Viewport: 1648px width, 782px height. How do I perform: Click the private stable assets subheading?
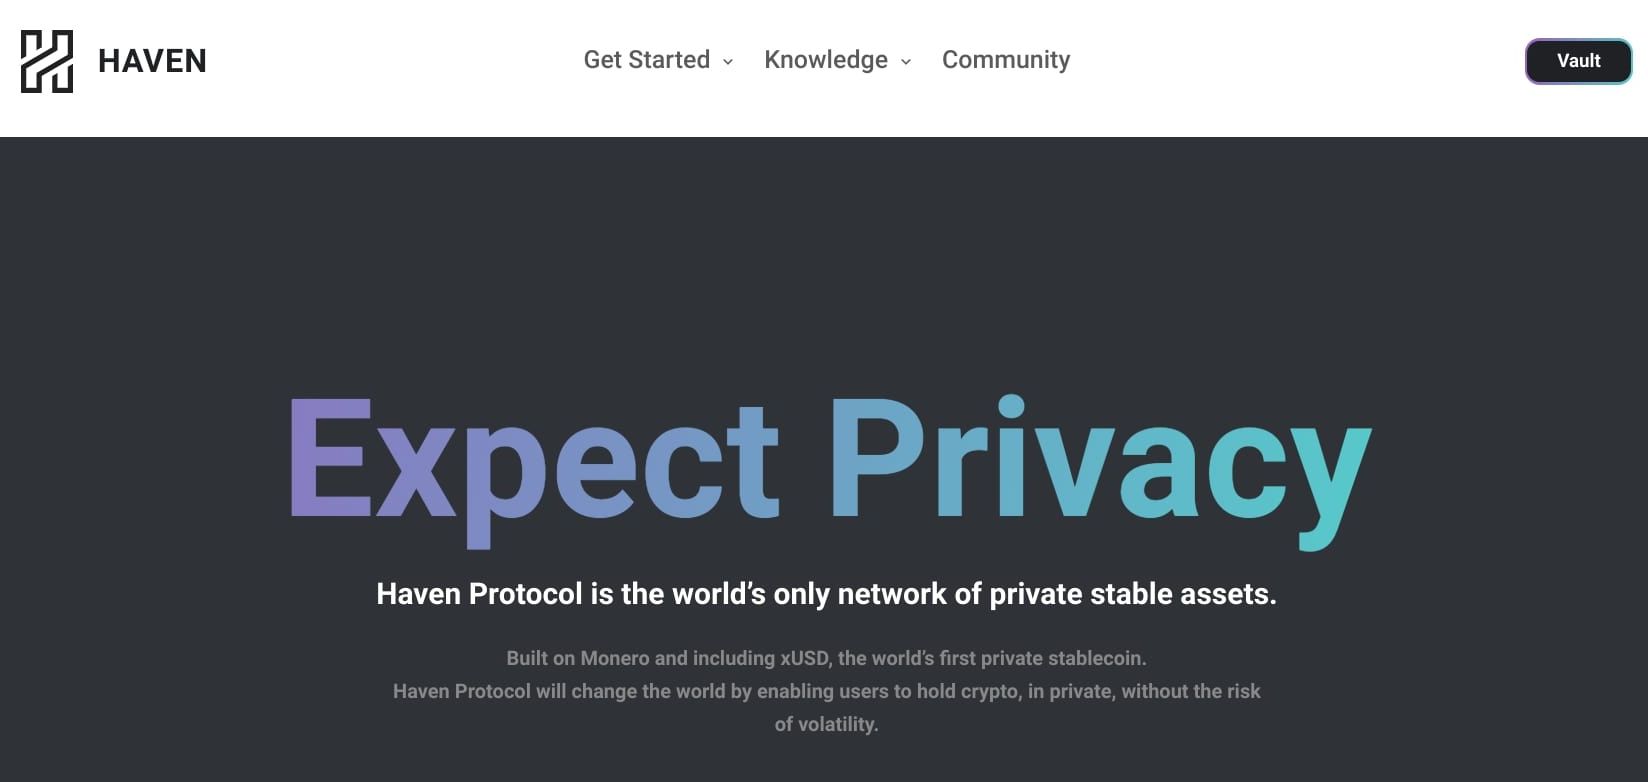coord(826,594)
